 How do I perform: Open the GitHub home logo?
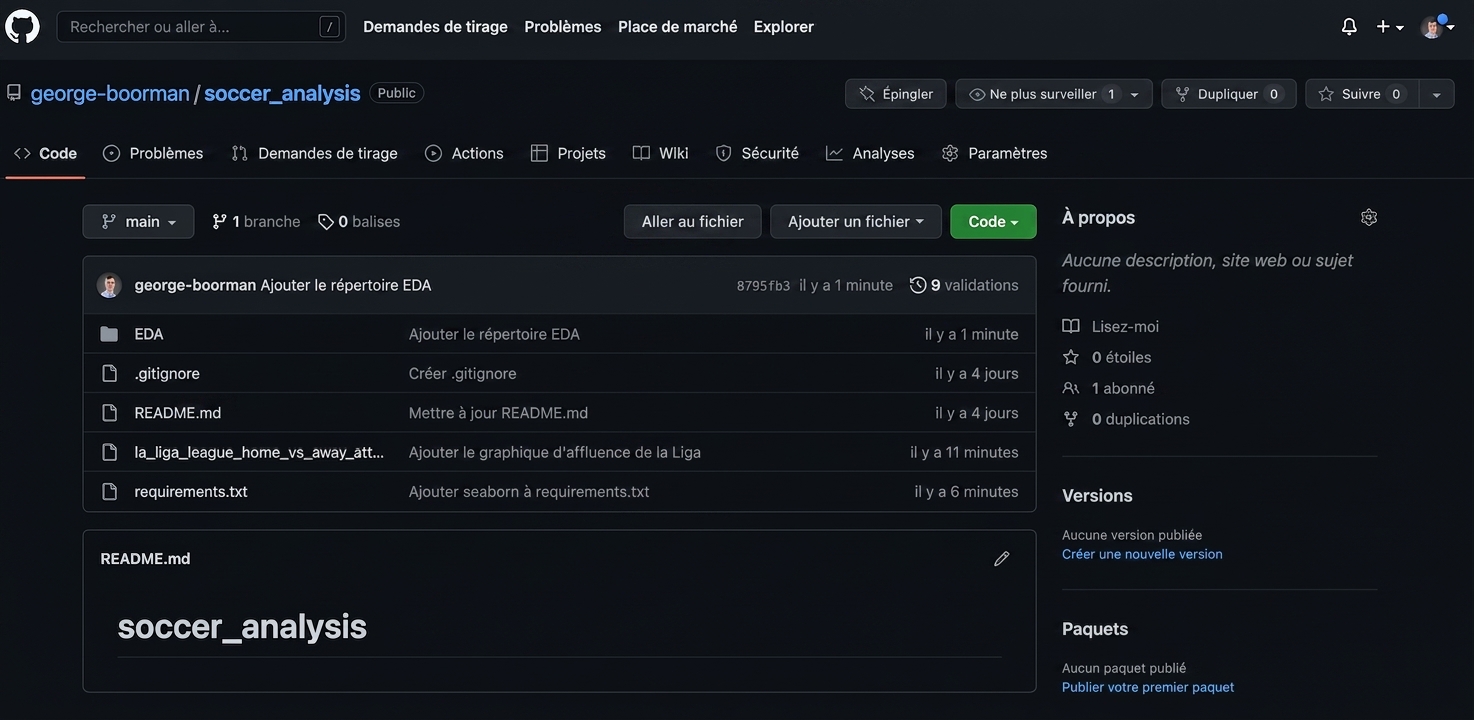22,27
